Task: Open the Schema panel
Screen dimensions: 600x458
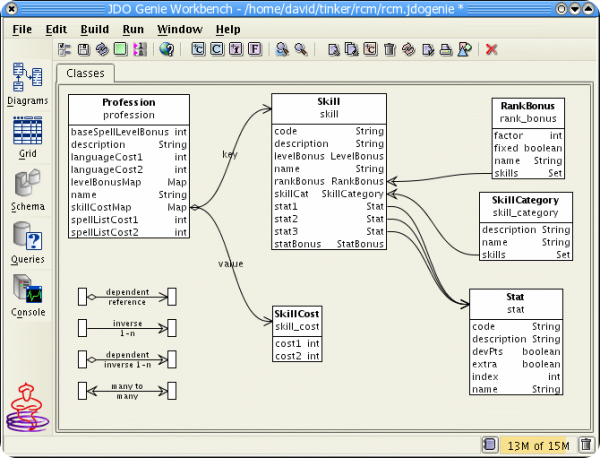Action: tap(27, 188)
